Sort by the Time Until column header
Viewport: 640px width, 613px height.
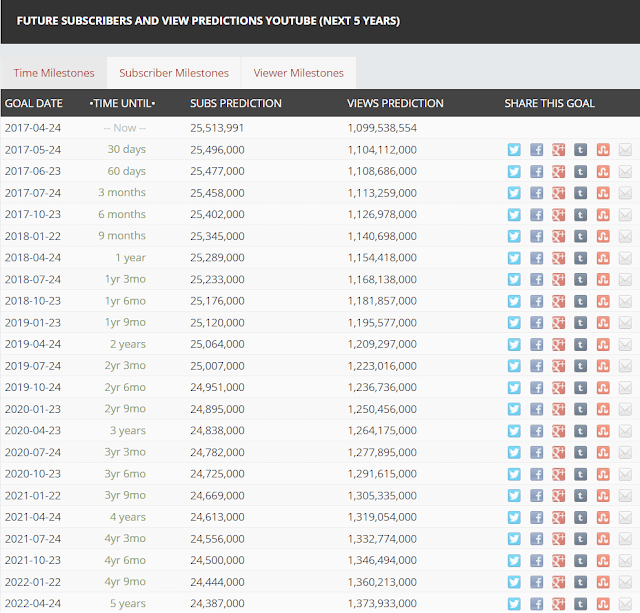pyautogui.click(x=122, y=103)
